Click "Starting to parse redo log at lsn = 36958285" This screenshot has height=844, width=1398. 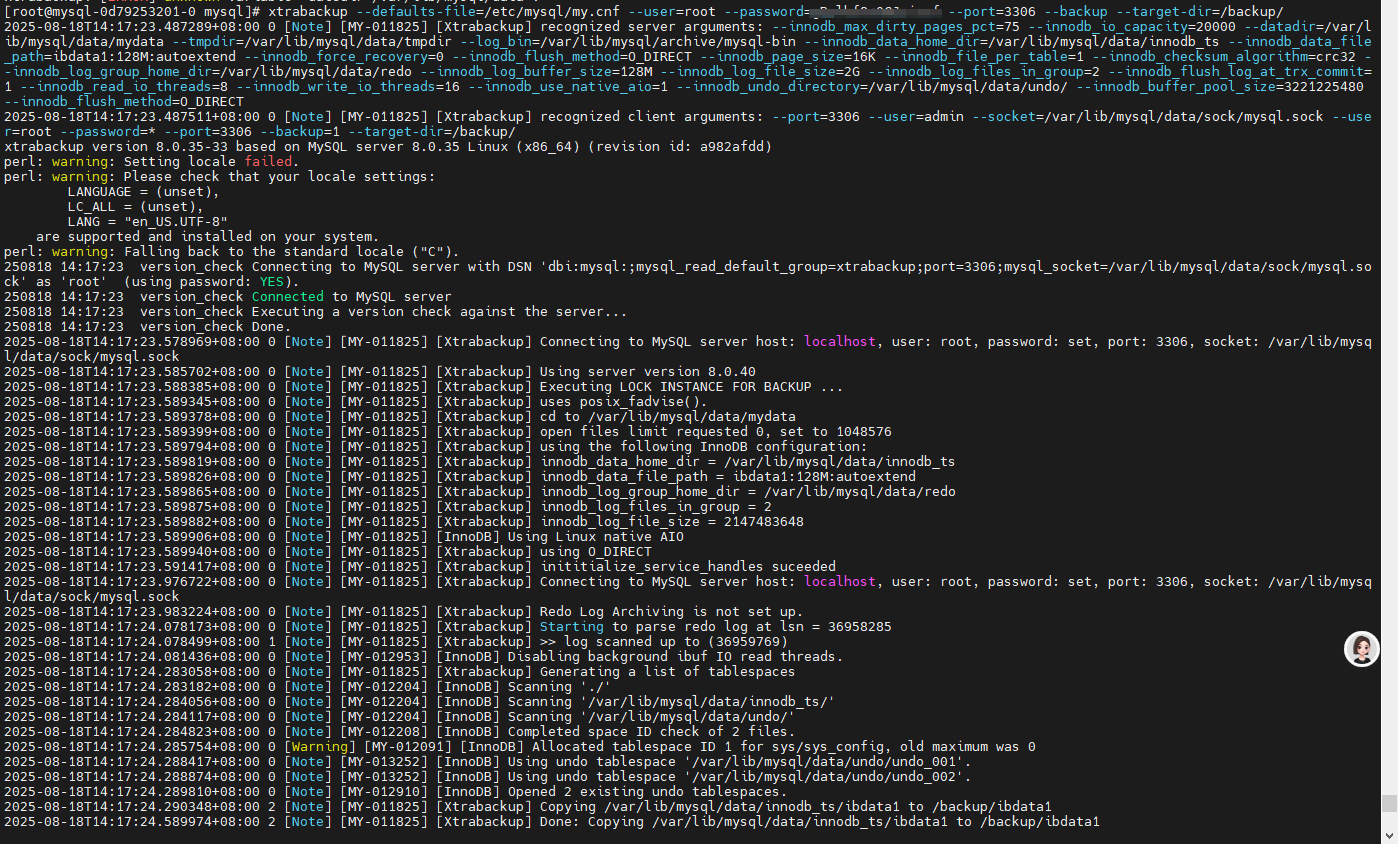click(x=715, y=627)
